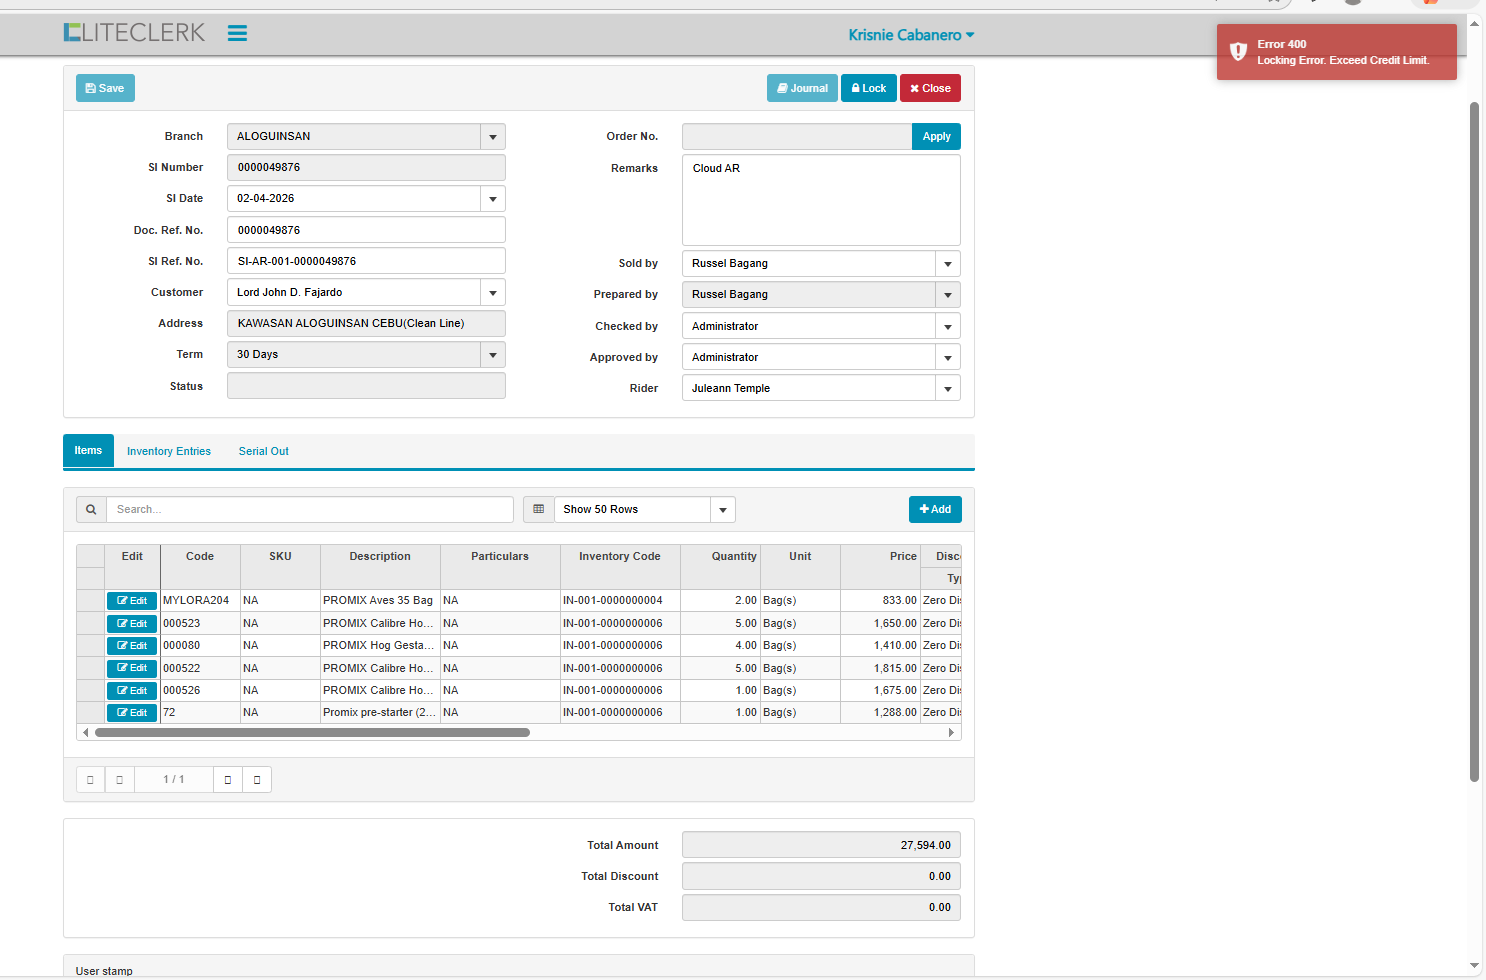Expand the Rider dropdown

tap(947, 389)
